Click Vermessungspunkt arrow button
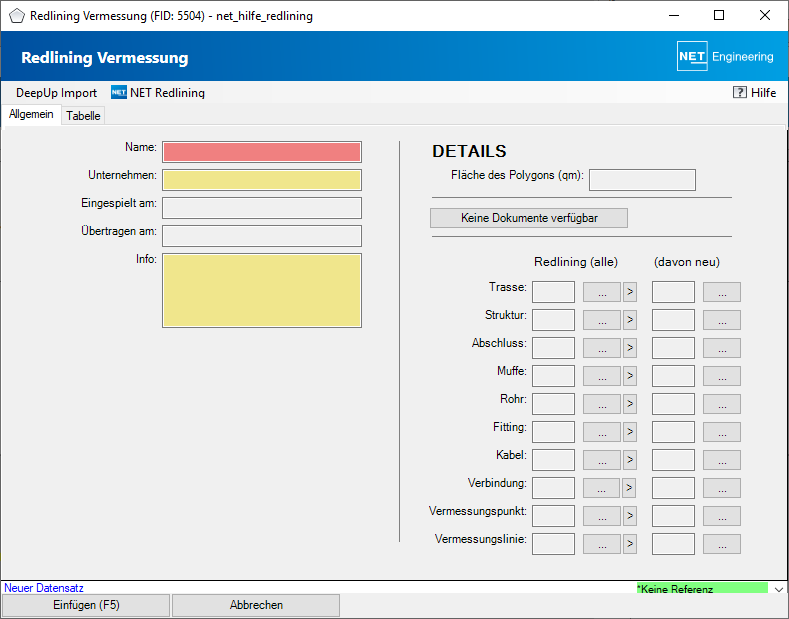This screenshot has width=789, height=619. 629,516
